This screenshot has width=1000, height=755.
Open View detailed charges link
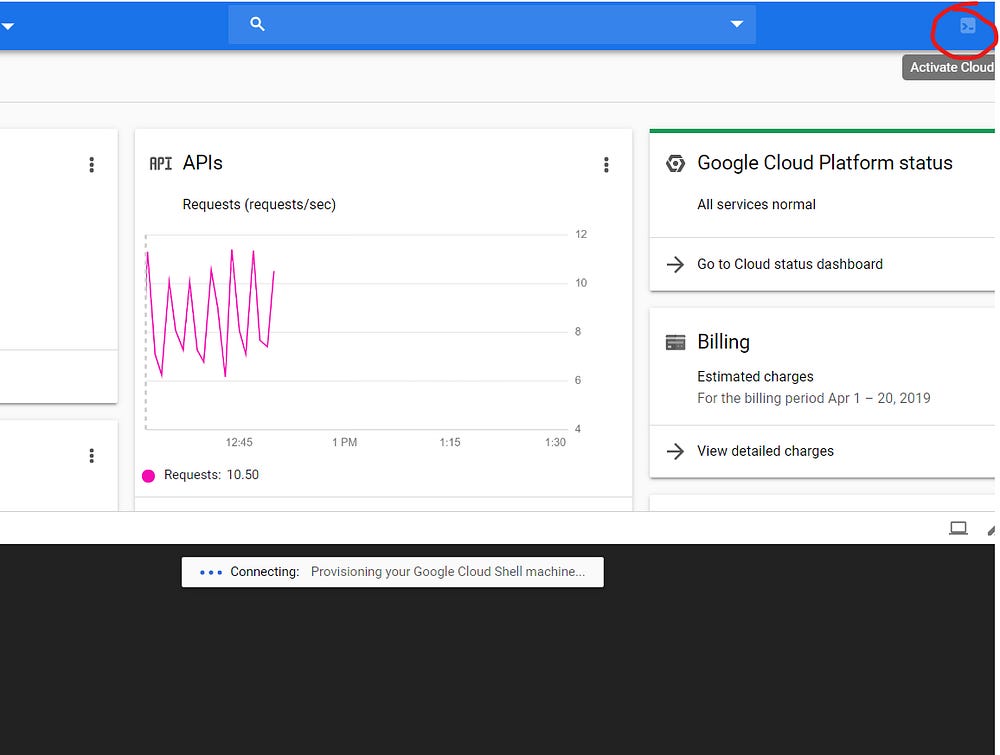[765, 451]
